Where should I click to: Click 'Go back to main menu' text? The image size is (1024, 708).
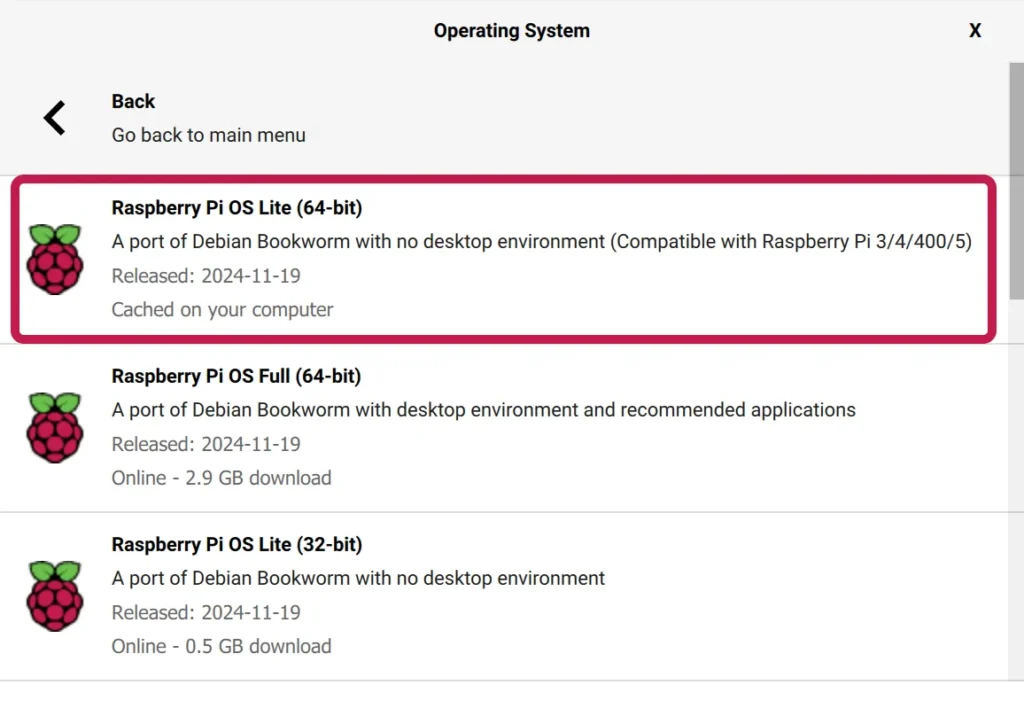click(x=208, y=135)
